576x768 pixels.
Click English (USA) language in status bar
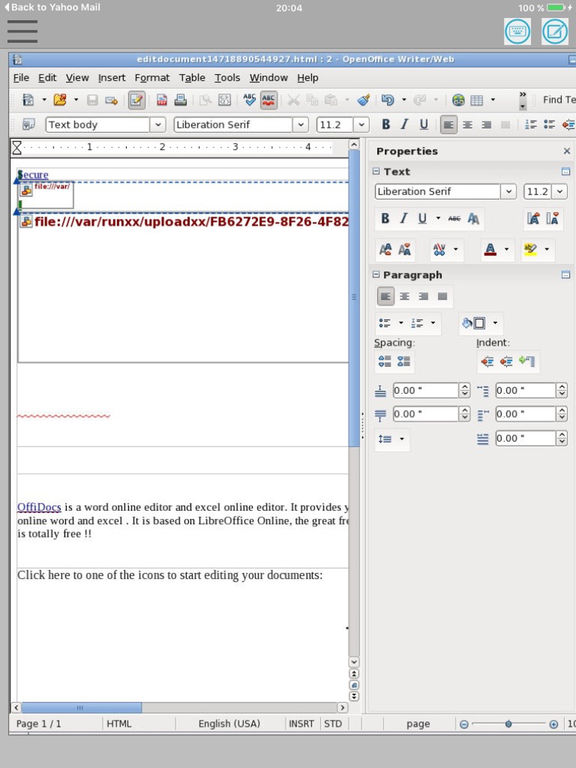point(229,724)
